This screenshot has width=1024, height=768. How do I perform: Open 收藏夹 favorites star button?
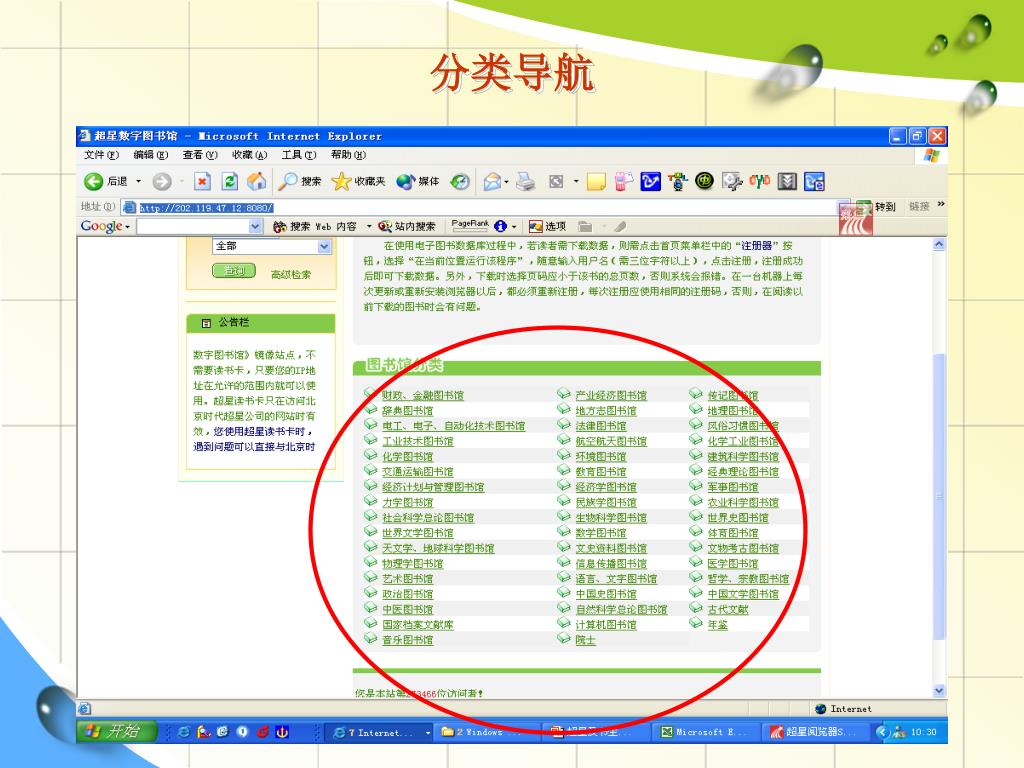(359, 182)
